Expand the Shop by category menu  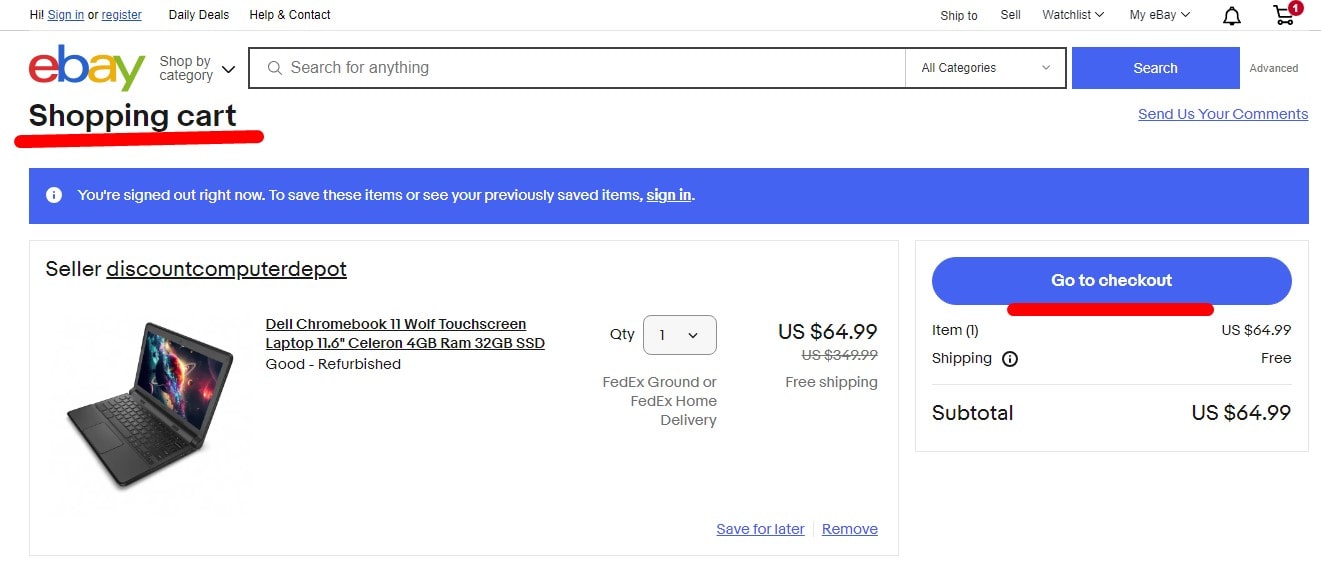(x=197, y=68)
